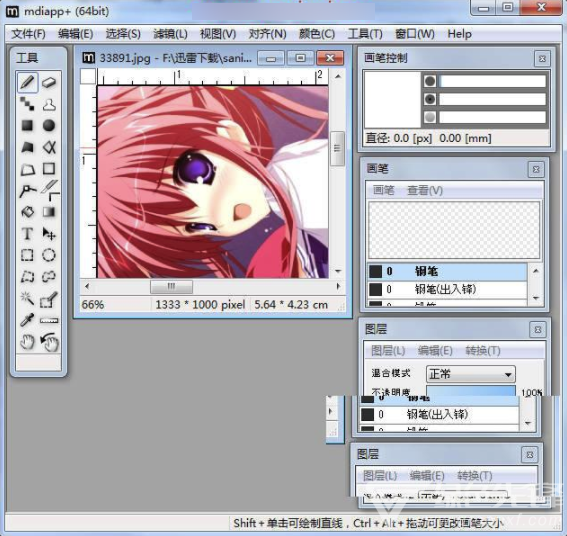567x536 pixels.
Task: Select the filled curve shape tool
Action: [49, 147]
